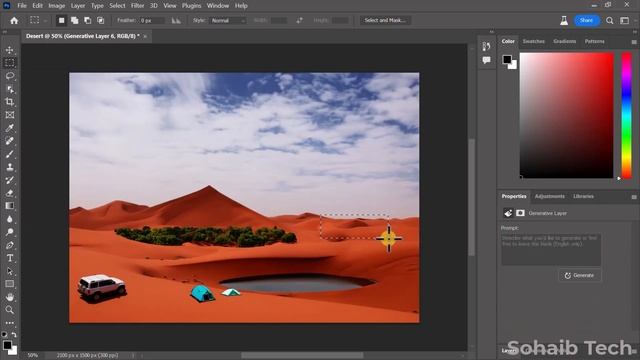Open the Search magnifier icon
The image size is (640, 360).
[x=609, y=20]
